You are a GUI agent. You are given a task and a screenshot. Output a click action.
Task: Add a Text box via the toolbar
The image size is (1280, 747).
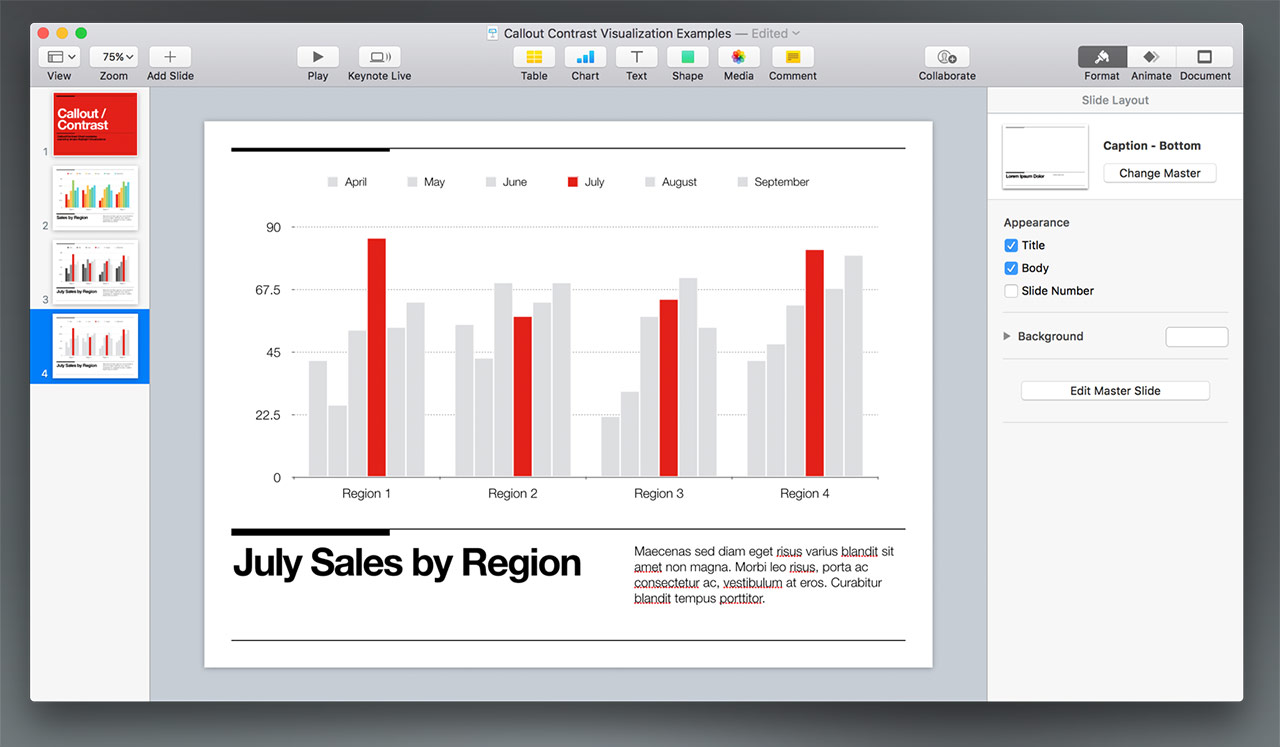pyautogui.click(x=636, y=57)
